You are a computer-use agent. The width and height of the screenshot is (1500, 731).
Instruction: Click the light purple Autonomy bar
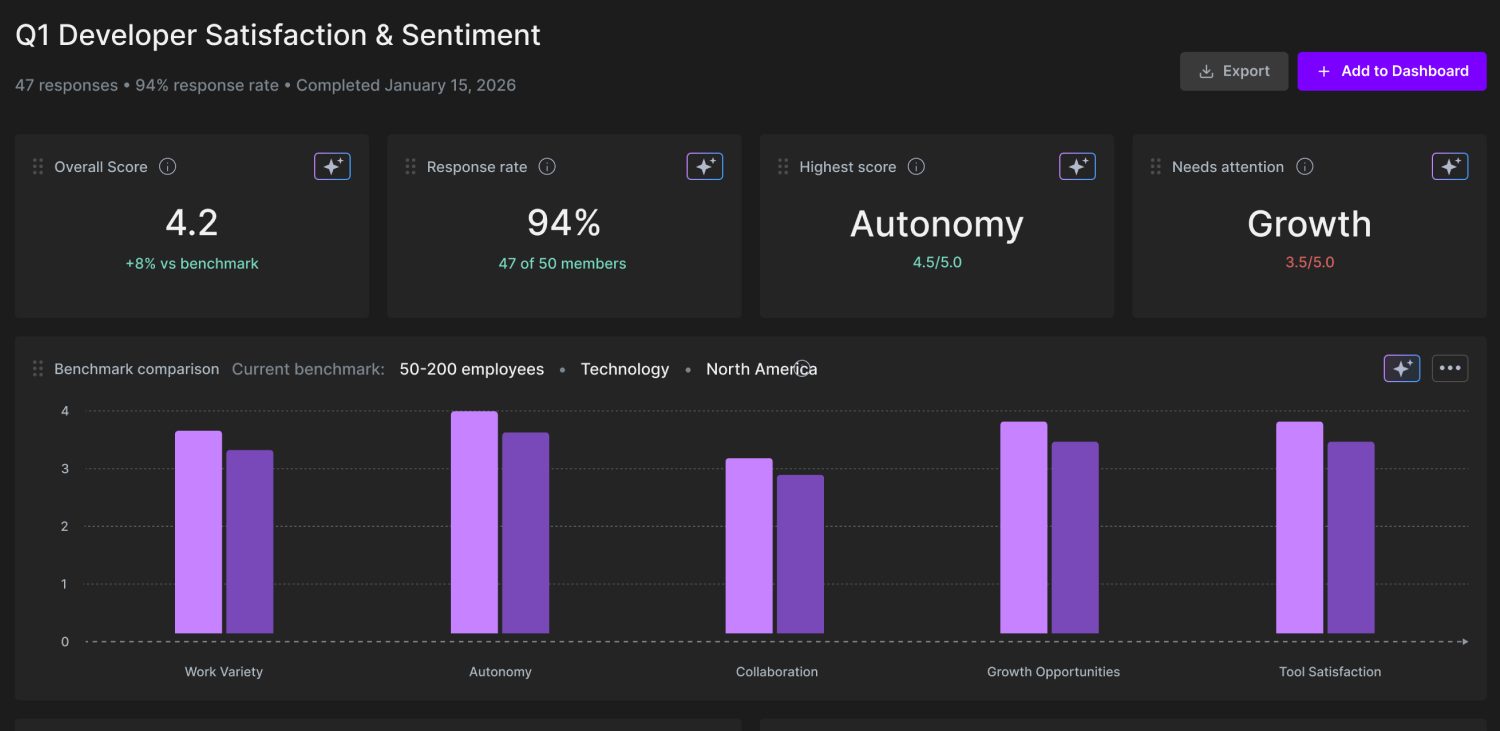pyautogui.click(x=474, y=522)
